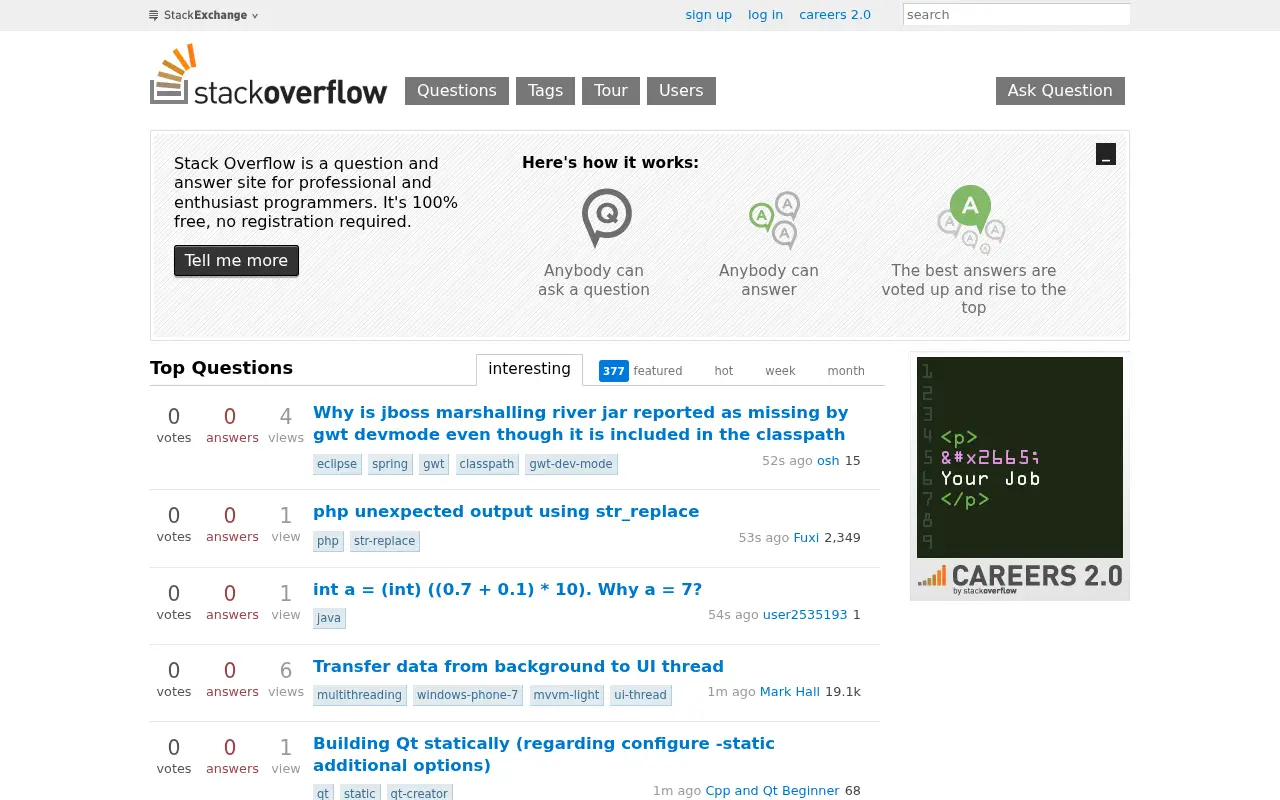Open the 'int a = (int)' question
Viewport: 1280px width, 800px height.
pos(507,589)
